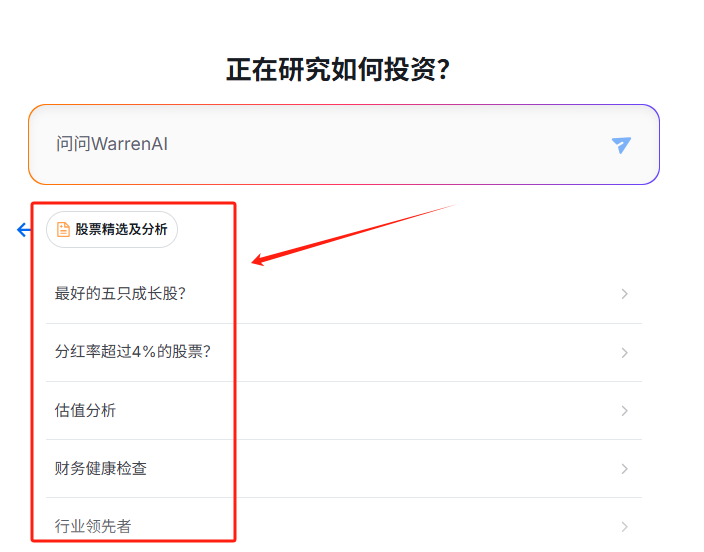The height and width of the screenshot is (552, 704).
Task: Open chevron next to 估值分析
Action: [x=624, y=411]
